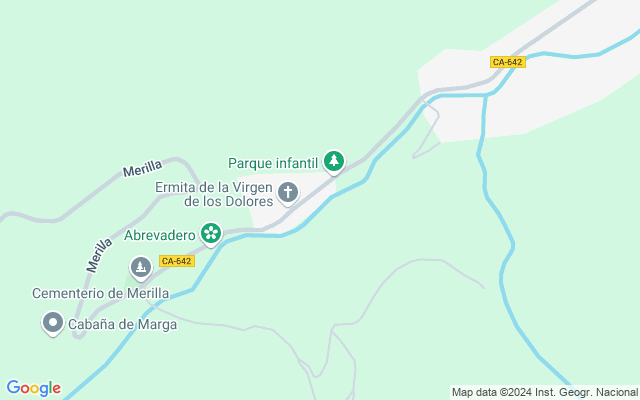Click the upper CA-642 road shield
This screenshot has height=400, width=640.
507,62
